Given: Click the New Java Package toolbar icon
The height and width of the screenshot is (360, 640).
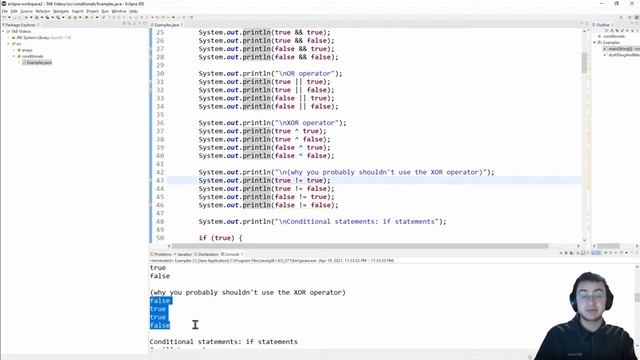Looking at the screenshot, I should pyautogui.click(x=70, y=18).
